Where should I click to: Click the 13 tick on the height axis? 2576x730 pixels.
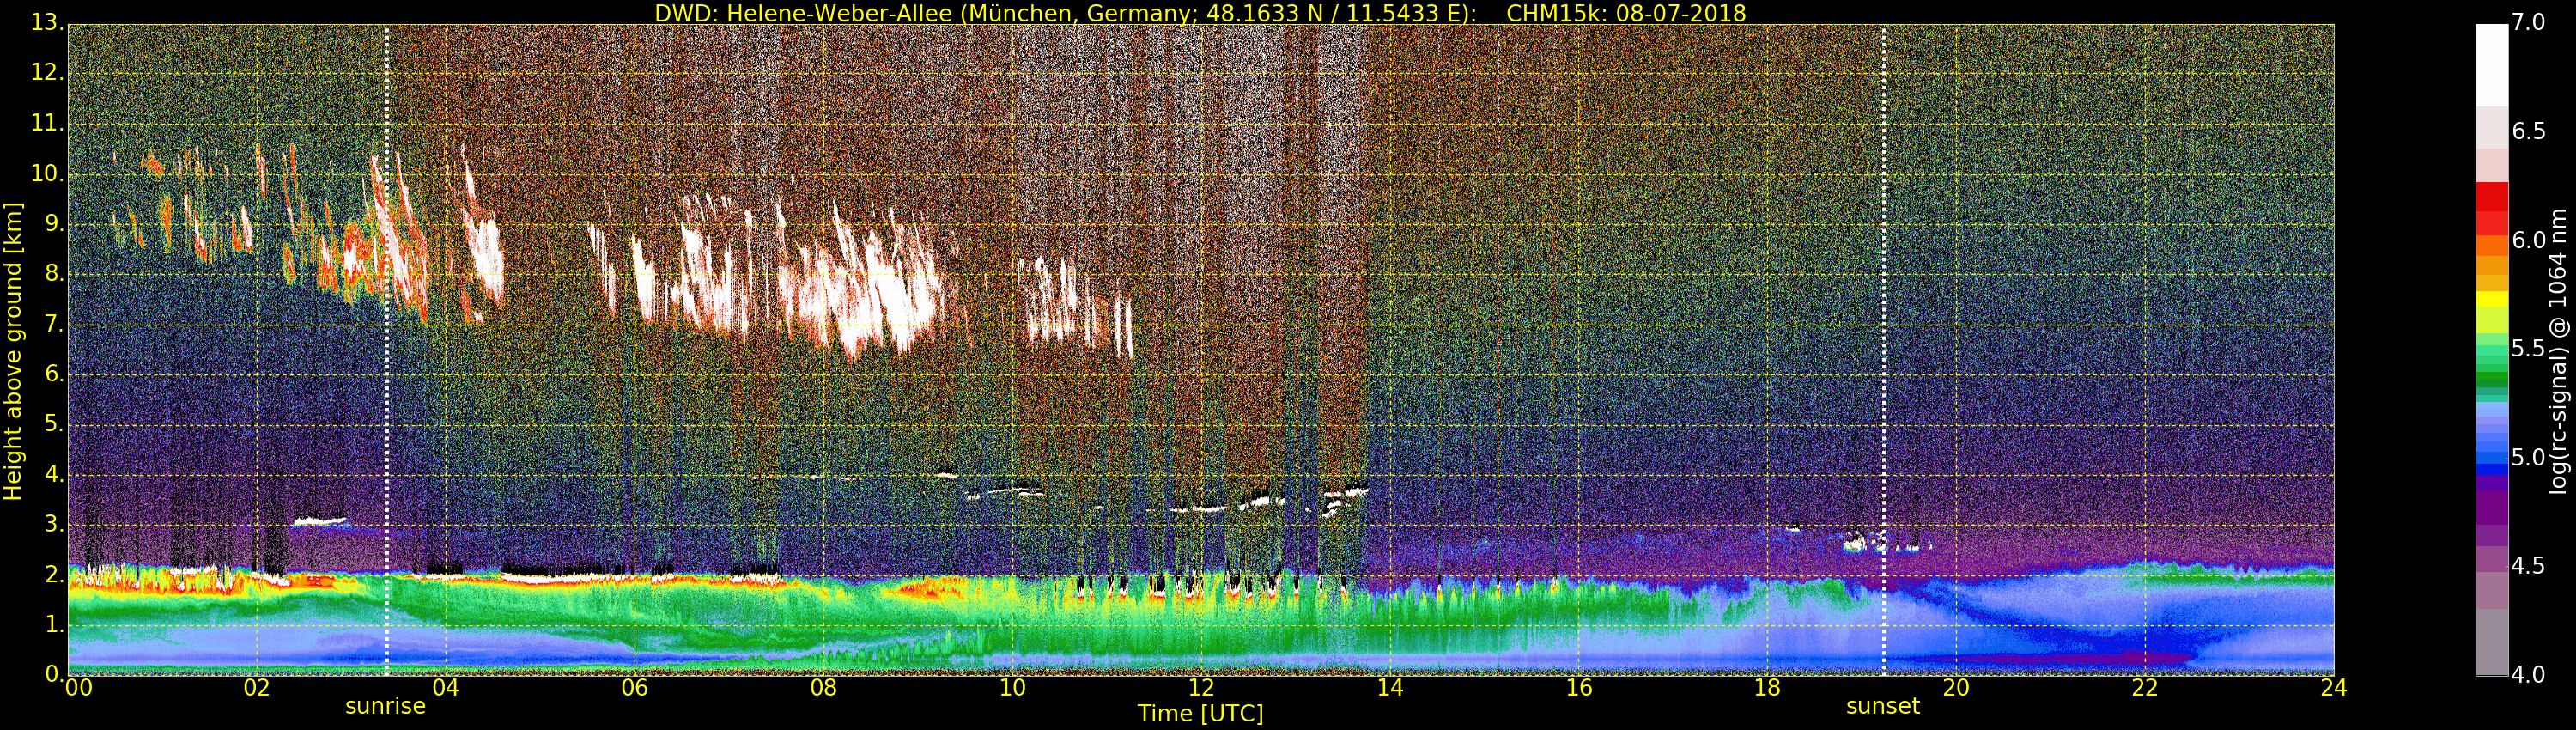pos(47,24)
